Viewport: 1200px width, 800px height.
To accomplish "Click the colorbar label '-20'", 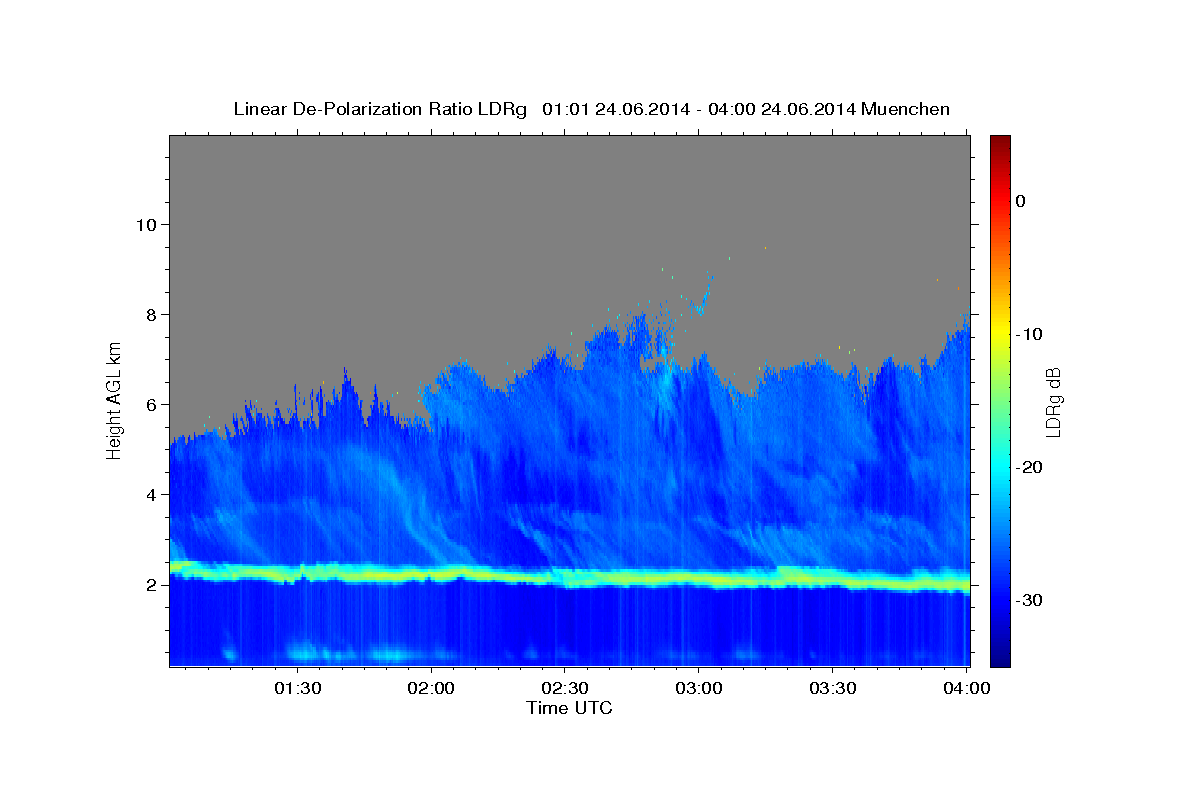I will (x=1030, y=467).
